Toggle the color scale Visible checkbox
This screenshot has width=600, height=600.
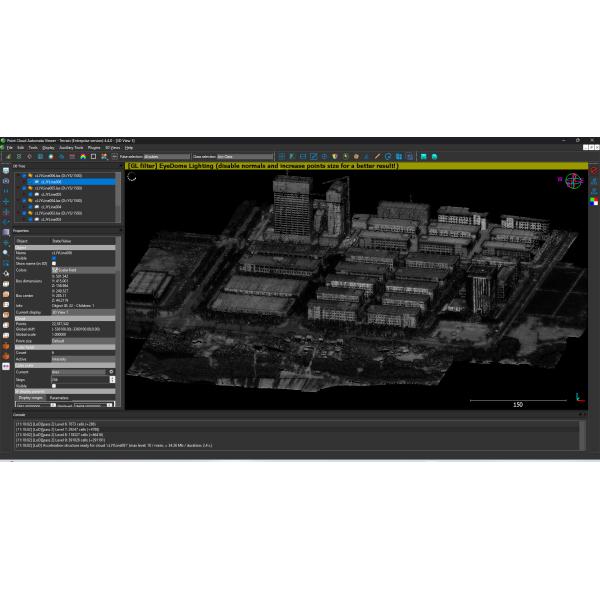56,386
